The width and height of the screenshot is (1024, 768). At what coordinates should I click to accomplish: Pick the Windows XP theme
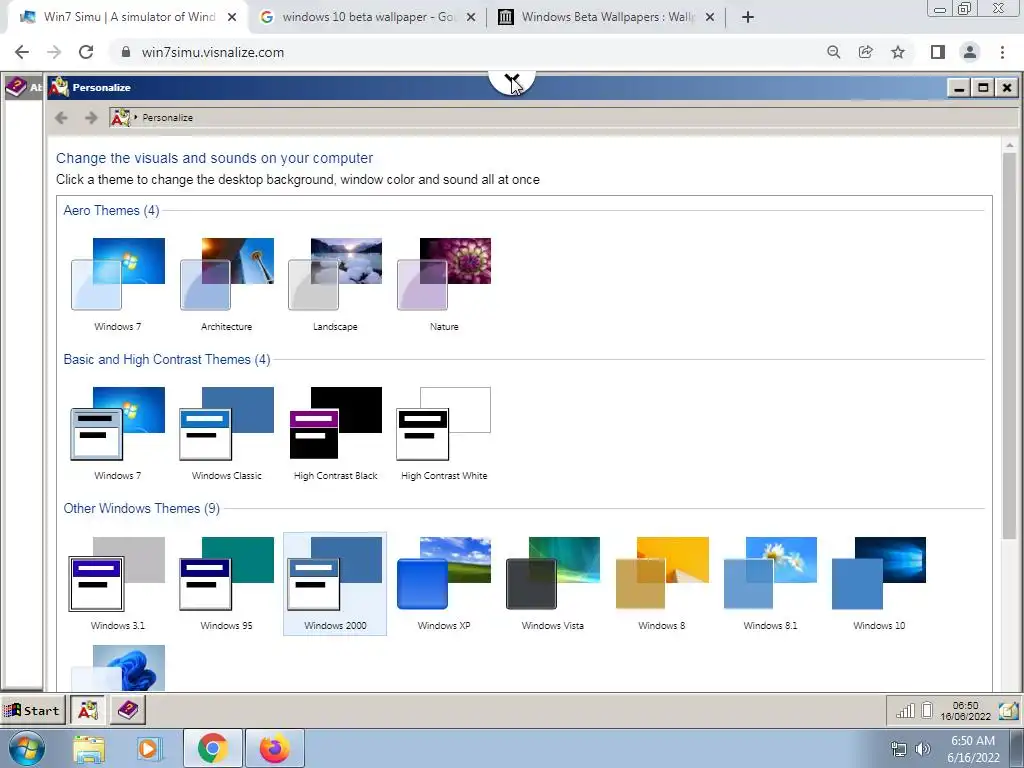click(444, 583)
